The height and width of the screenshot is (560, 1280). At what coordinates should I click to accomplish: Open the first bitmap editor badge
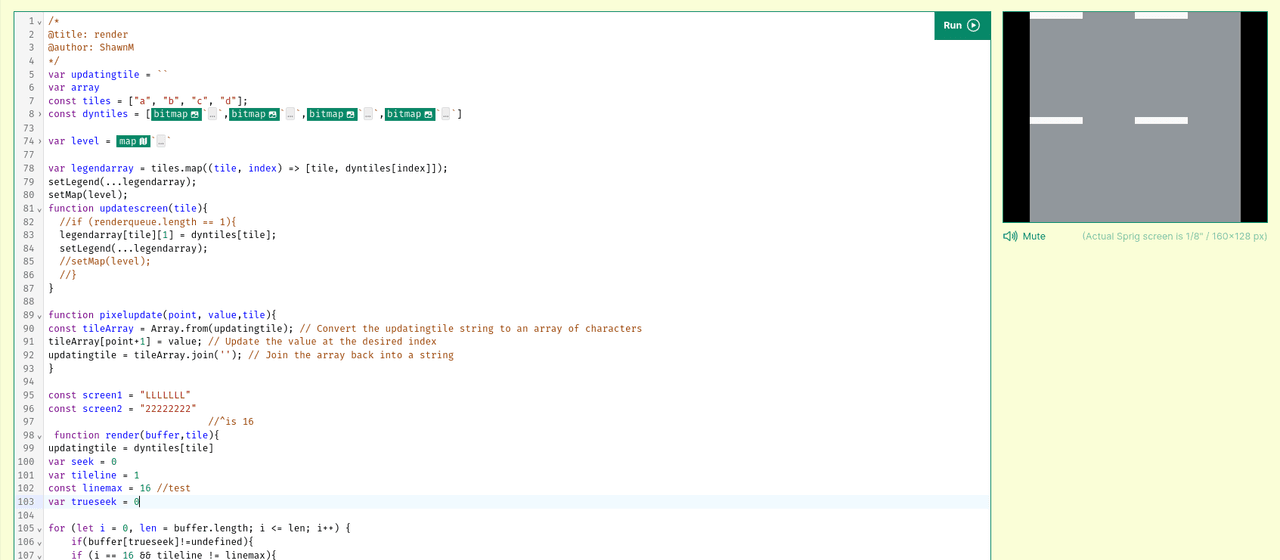point(177,114)
